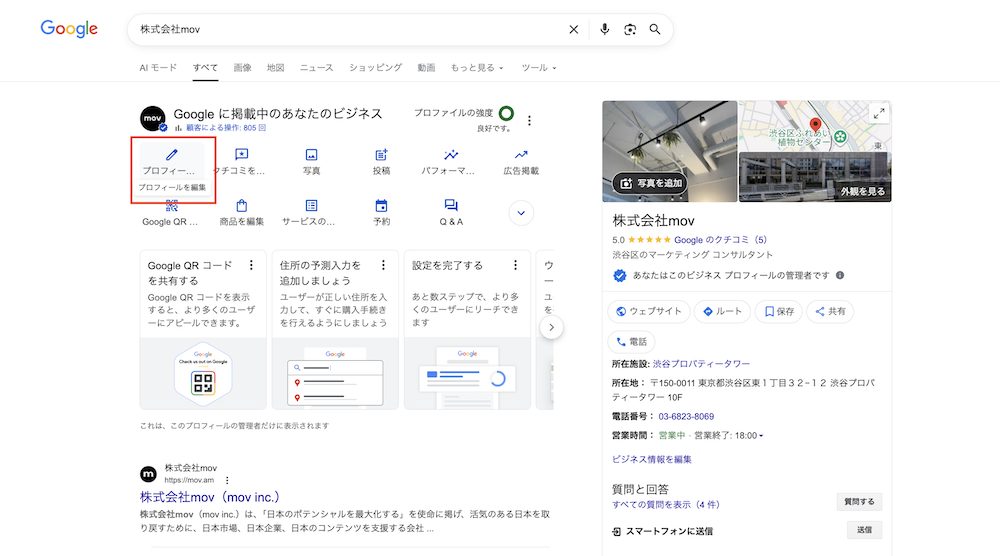The height and width of the screenshot is (556, 1000).
Task: Open the ツール dropdown menu
Action: 539,68
